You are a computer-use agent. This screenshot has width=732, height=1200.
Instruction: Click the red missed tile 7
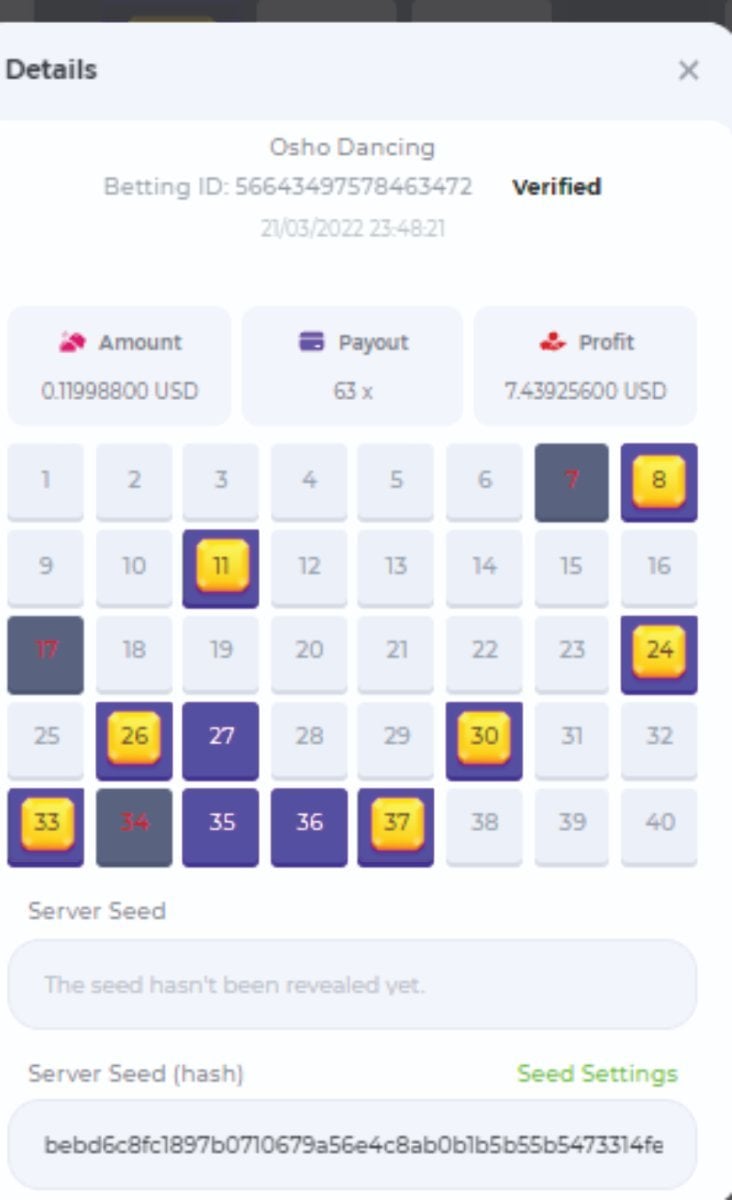tap(571, 481)
